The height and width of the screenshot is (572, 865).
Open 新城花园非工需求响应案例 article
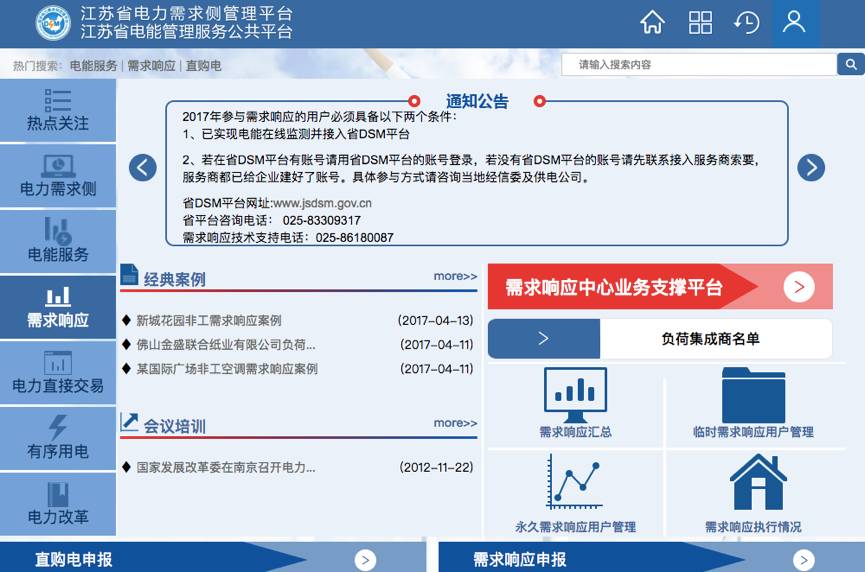[209, 321]
